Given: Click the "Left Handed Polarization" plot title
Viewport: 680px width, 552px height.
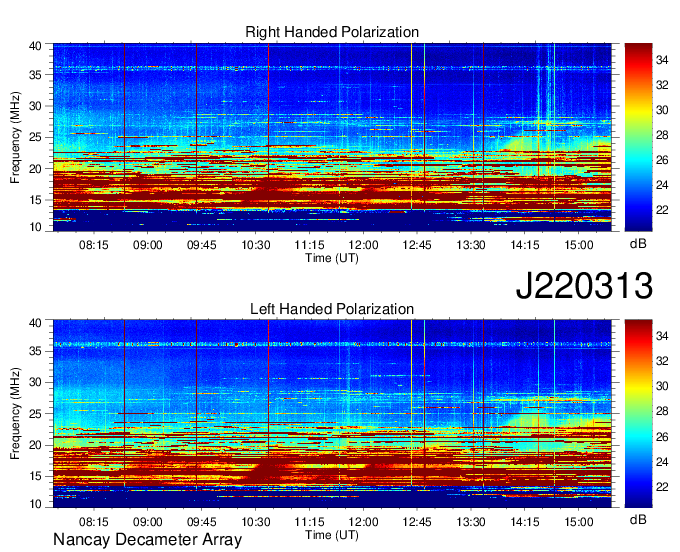Looking at the screenshot, I should point(332,309).
